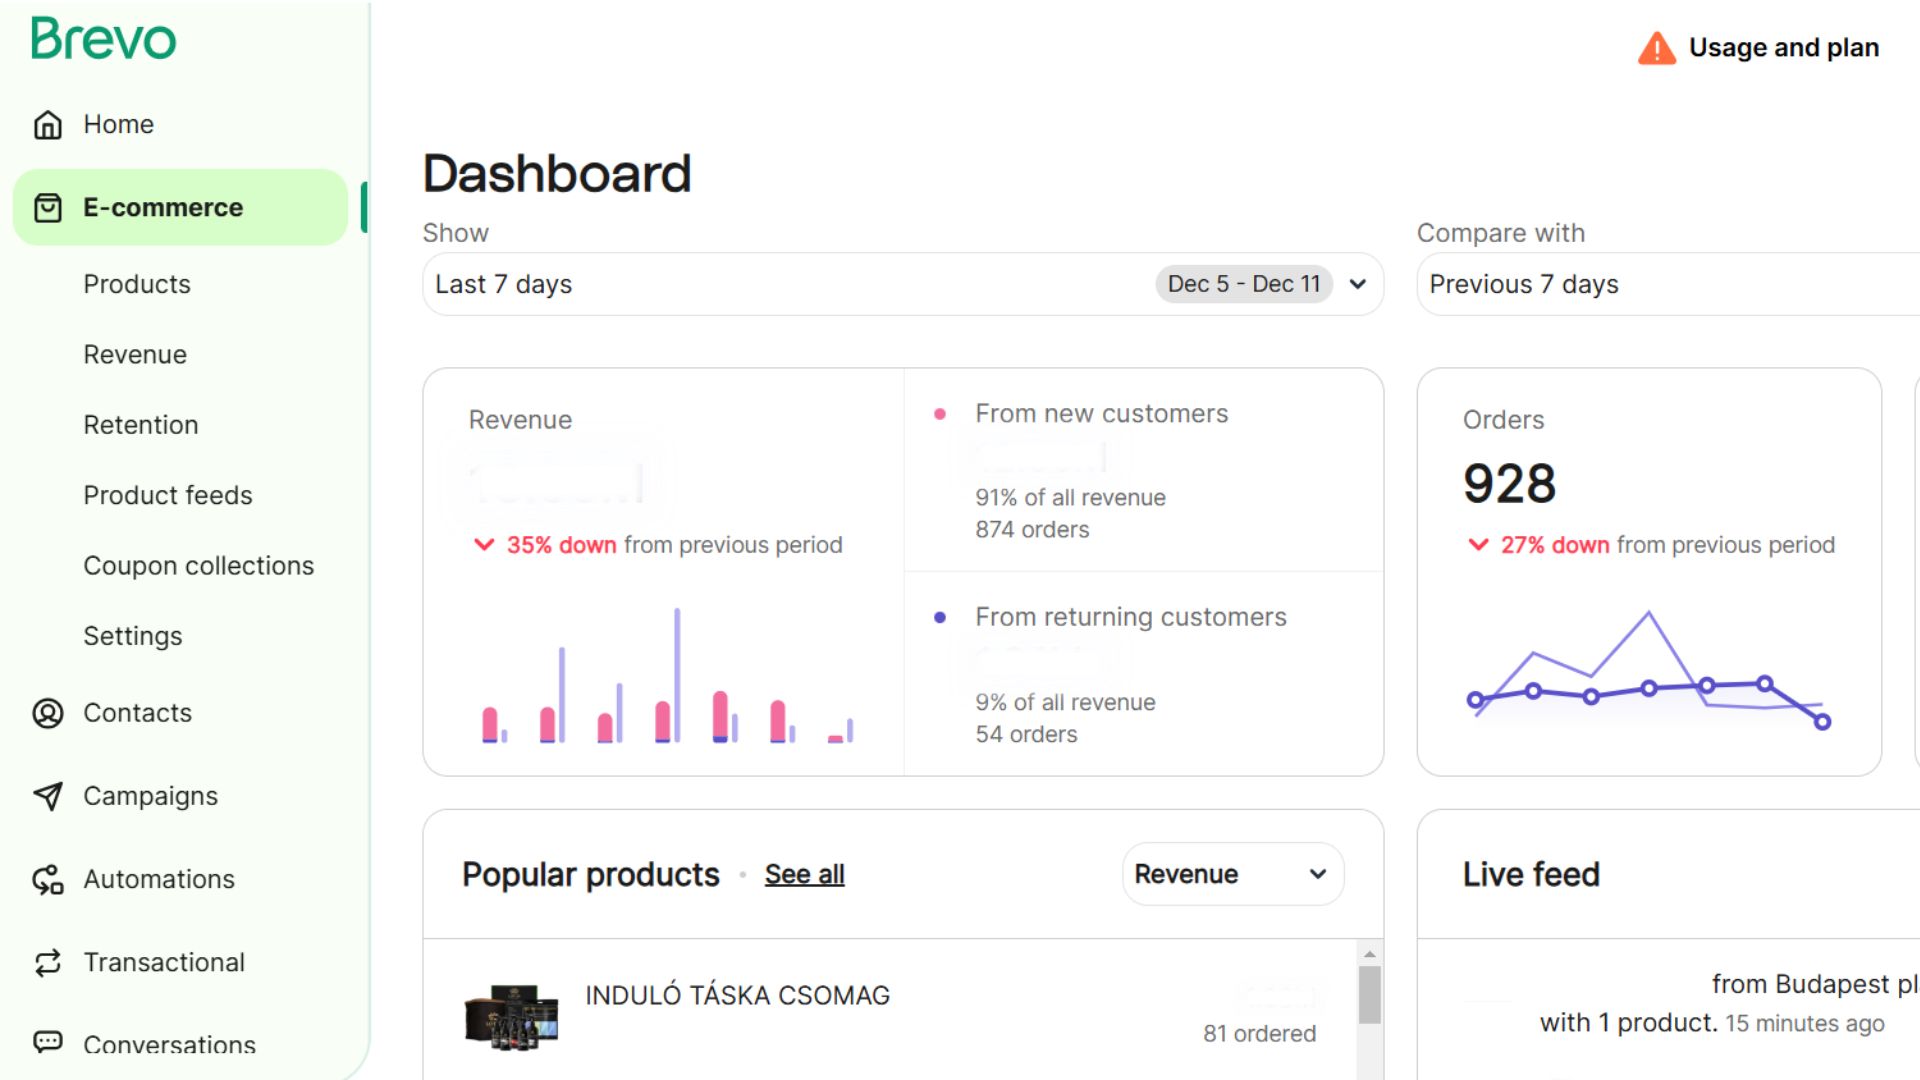Click the Usage and plan link
1920x1080 pixels.
(1783, 48)
